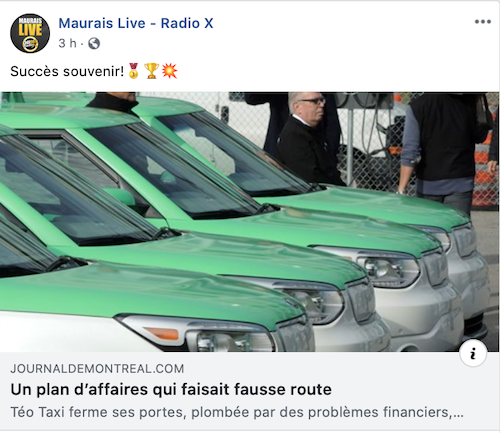Select the "Succès souvenir!" post text
500x433 pixels.
(x=67, y=71)
